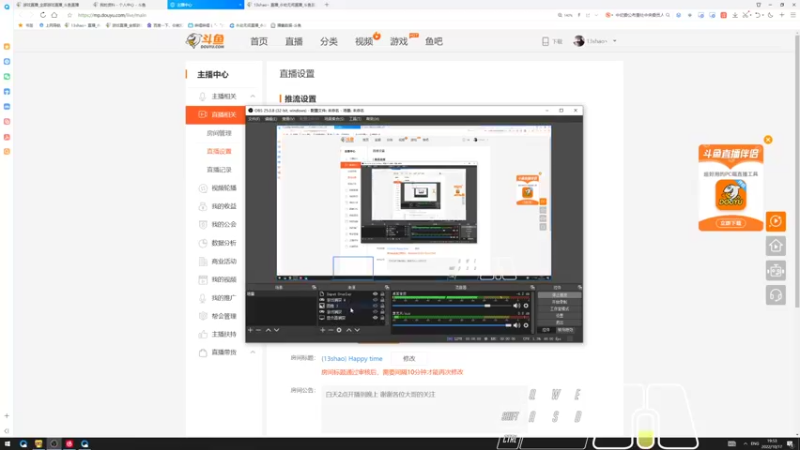
Task: Open the 直播 navigation tab
Action: point(294,41)
